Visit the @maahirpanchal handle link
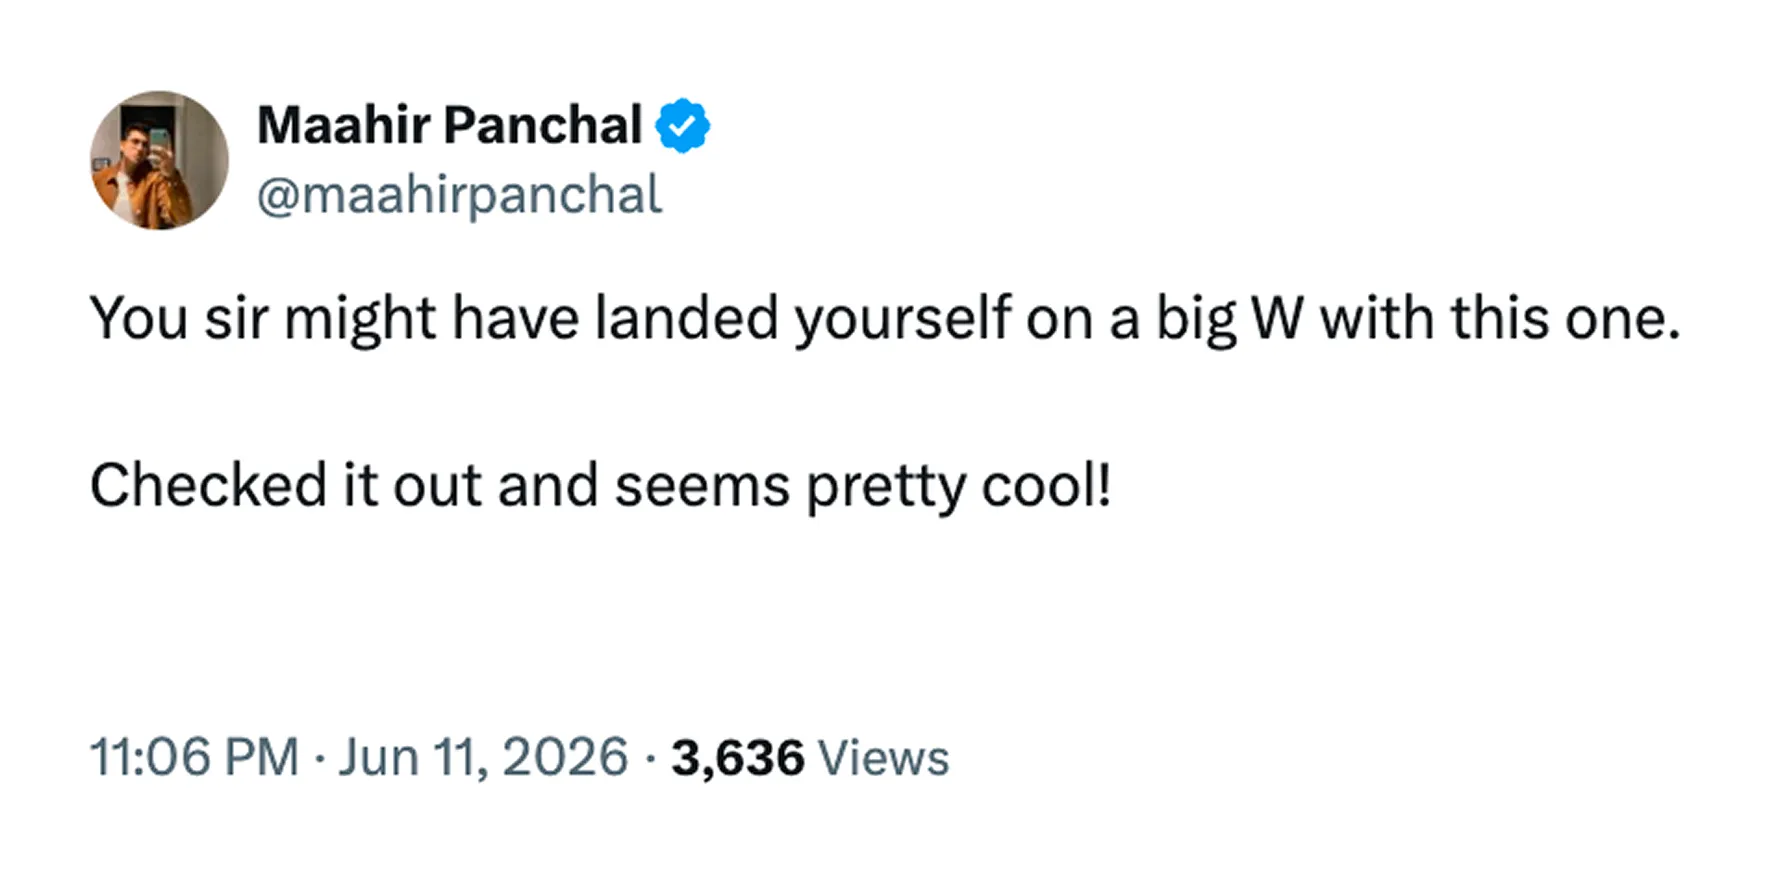The height and width of the screenshot is (874, 1775). 459,194
